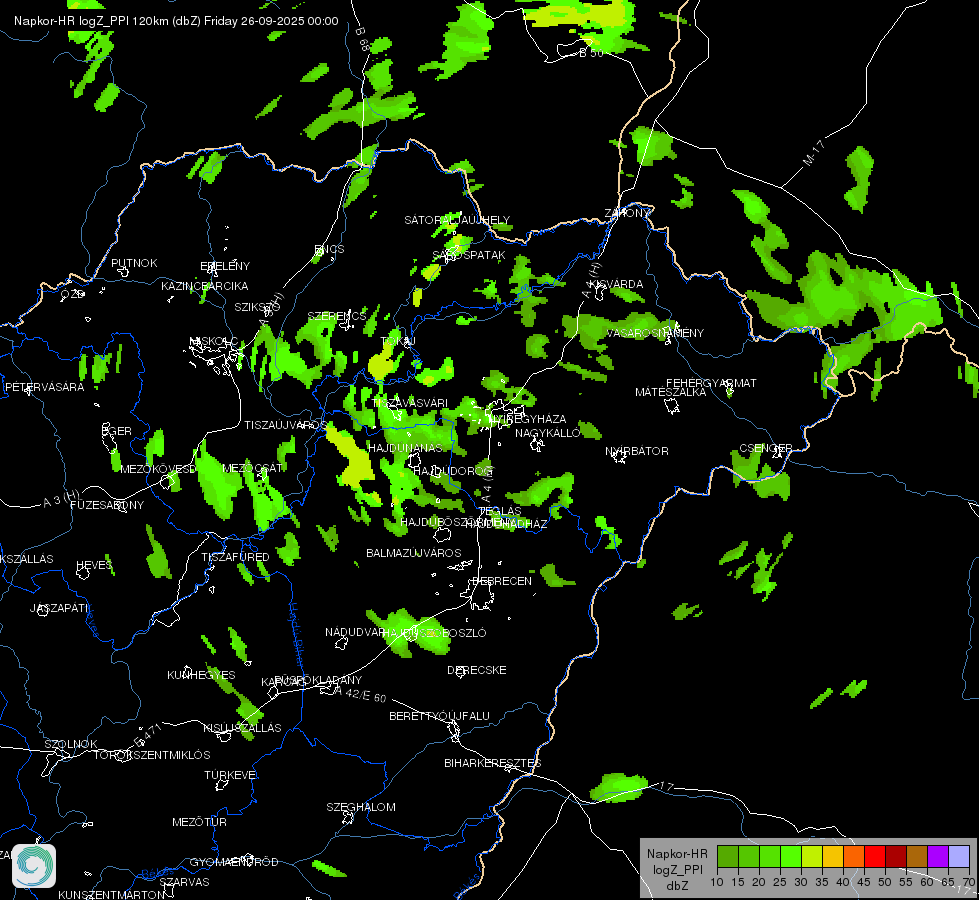Click the SZEGHALOM town label
The width and height of the screenshot is (979, 900).
(361, 807)
